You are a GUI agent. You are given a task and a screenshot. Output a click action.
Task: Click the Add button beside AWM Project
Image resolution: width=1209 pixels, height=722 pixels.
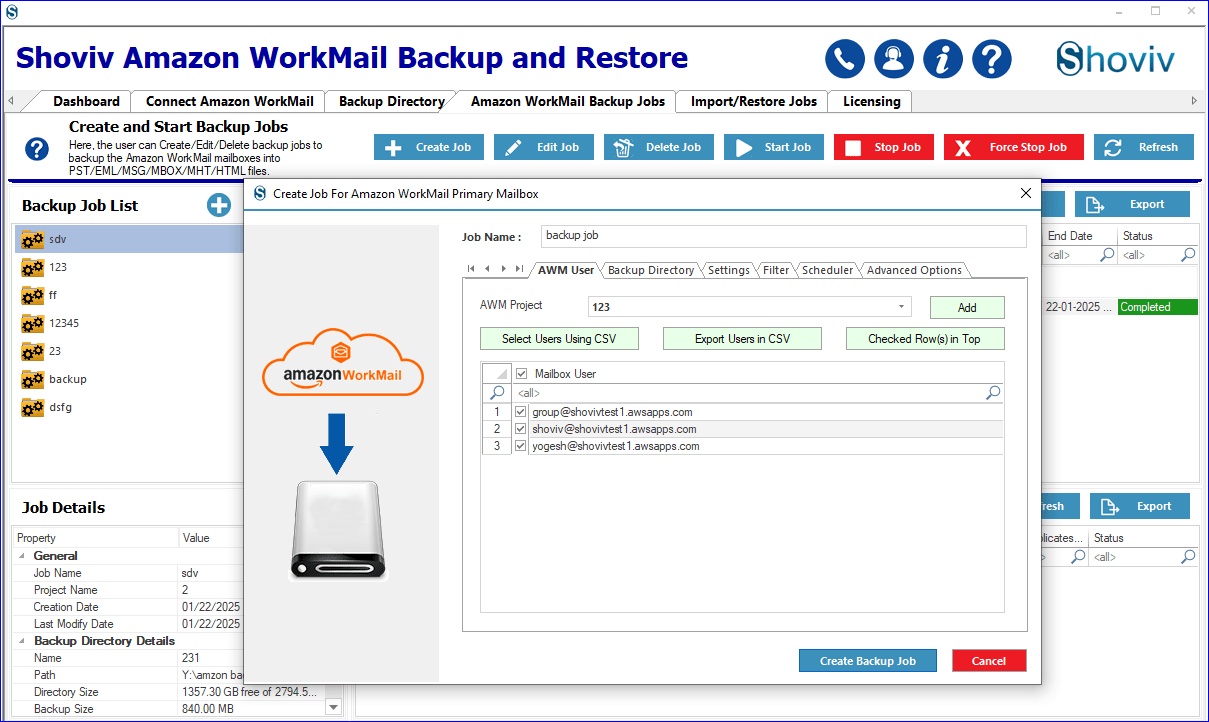coord(967,307)
